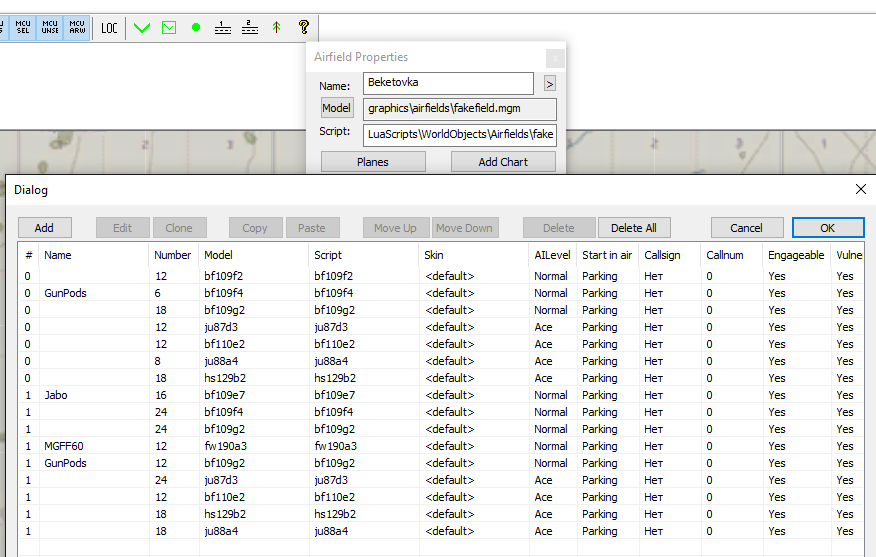The height and width of the screenshot is (557, 876).
Task: Open Planes in Airfield Properties
Action: point(373,162)
